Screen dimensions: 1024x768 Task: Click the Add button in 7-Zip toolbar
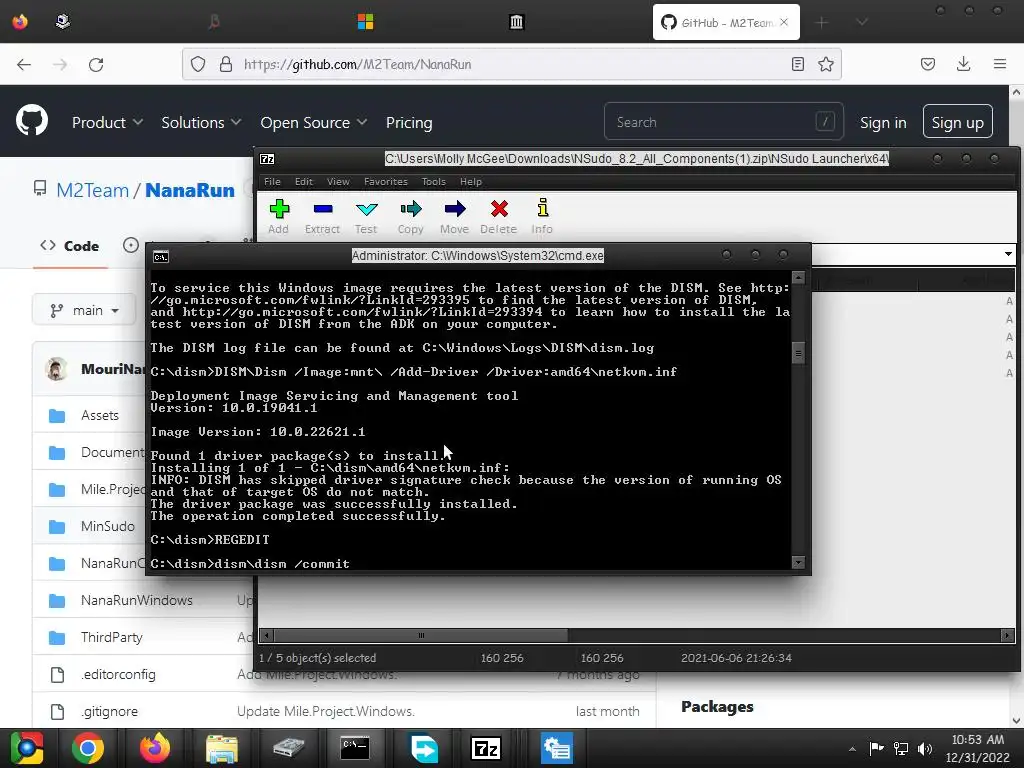point(279,217)
